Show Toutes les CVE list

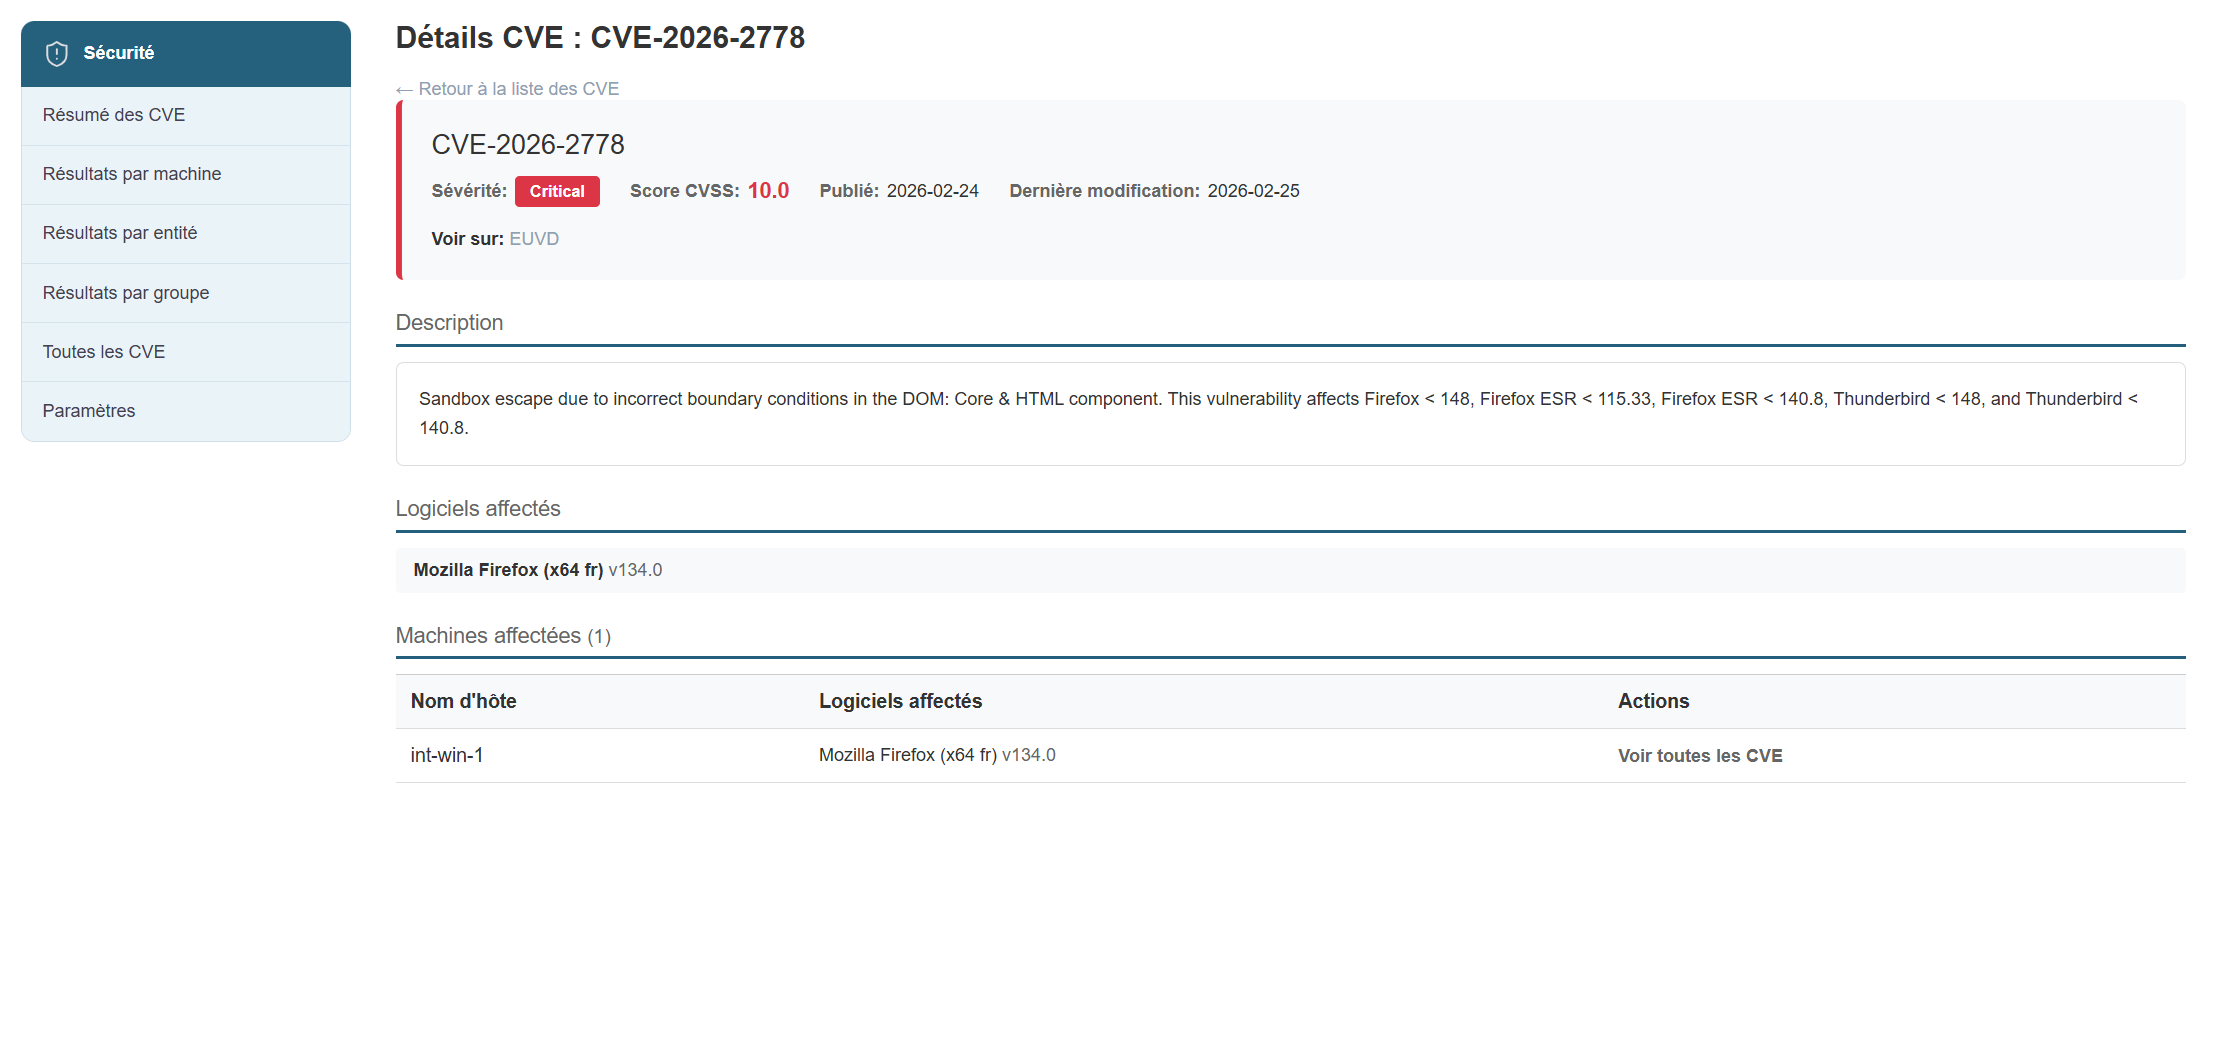104,352
